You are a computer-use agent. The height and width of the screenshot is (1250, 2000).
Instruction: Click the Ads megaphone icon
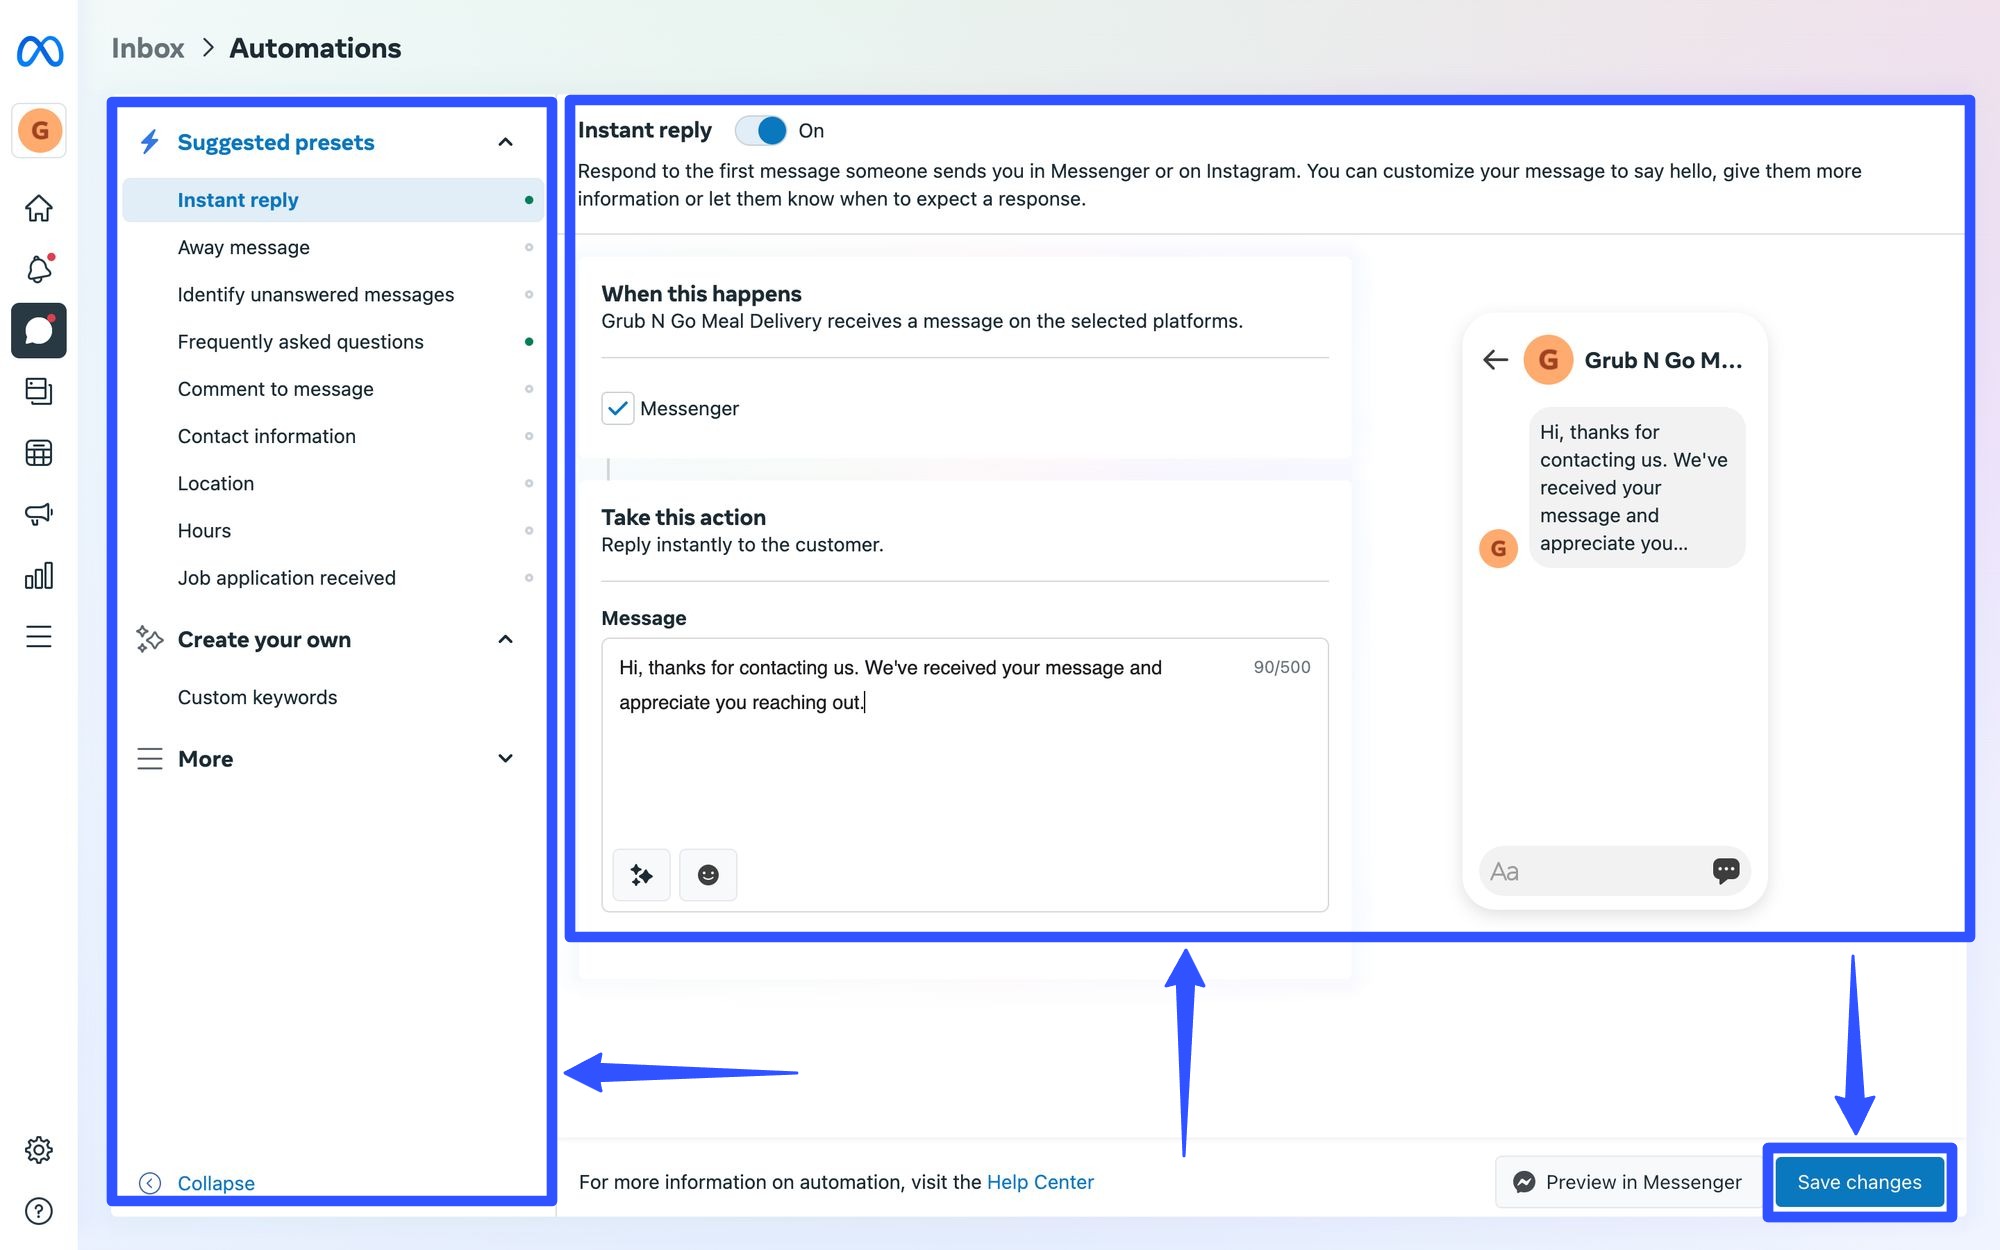38,514
